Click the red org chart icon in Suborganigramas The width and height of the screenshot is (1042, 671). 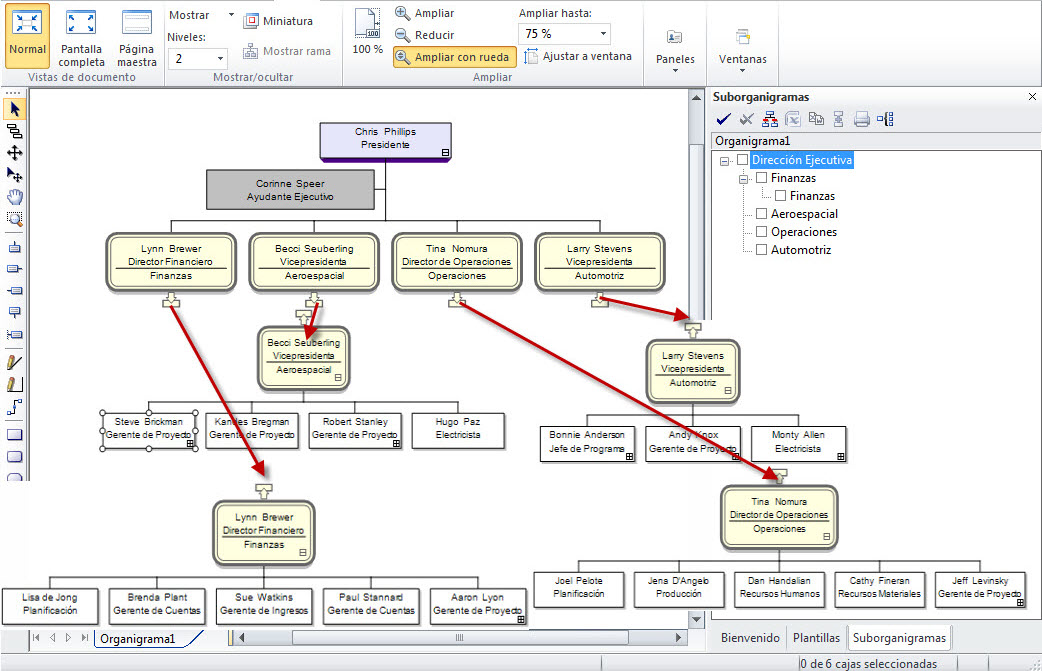769,120
